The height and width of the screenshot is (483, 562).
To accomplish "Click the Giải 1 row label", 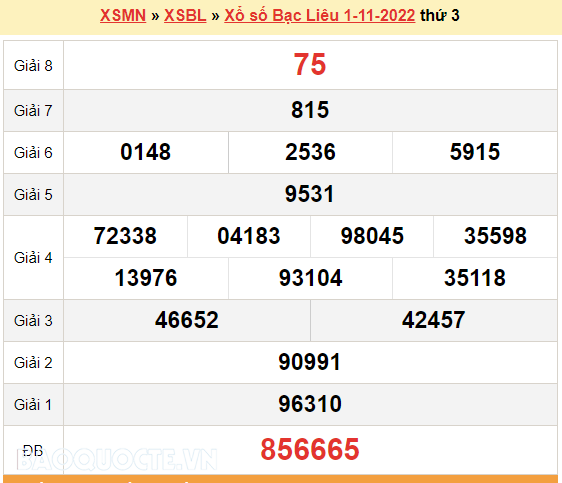I will click(33, 405).
